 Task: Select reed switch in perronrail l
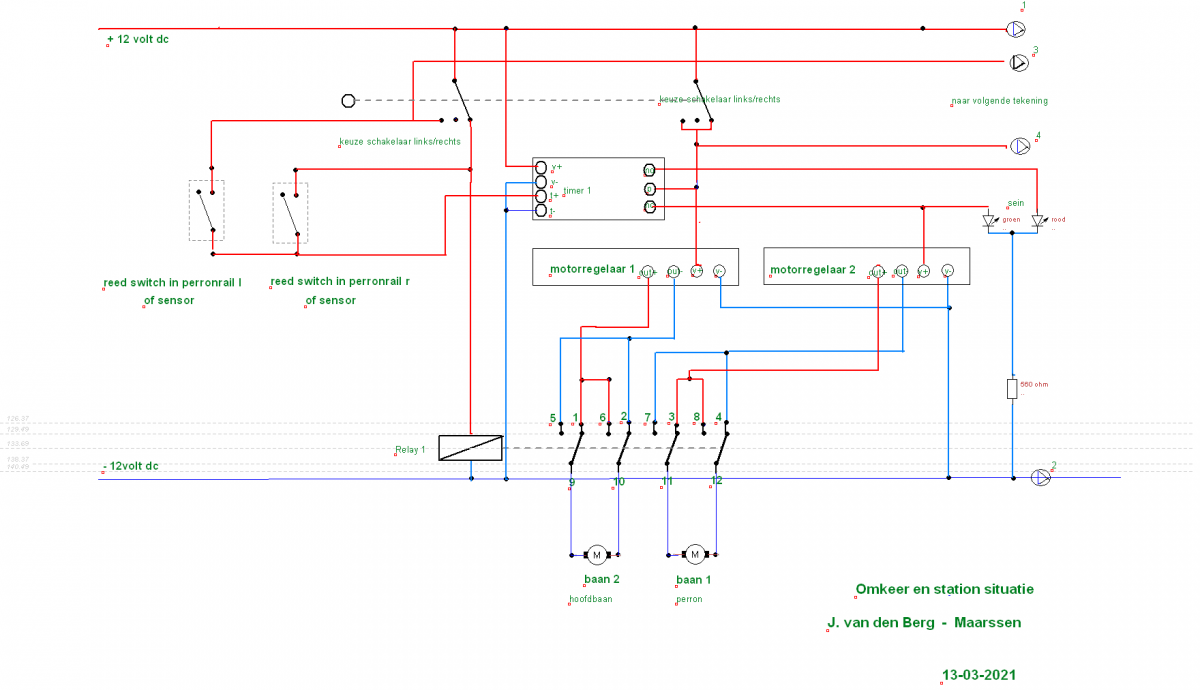(x=206, y=210)
